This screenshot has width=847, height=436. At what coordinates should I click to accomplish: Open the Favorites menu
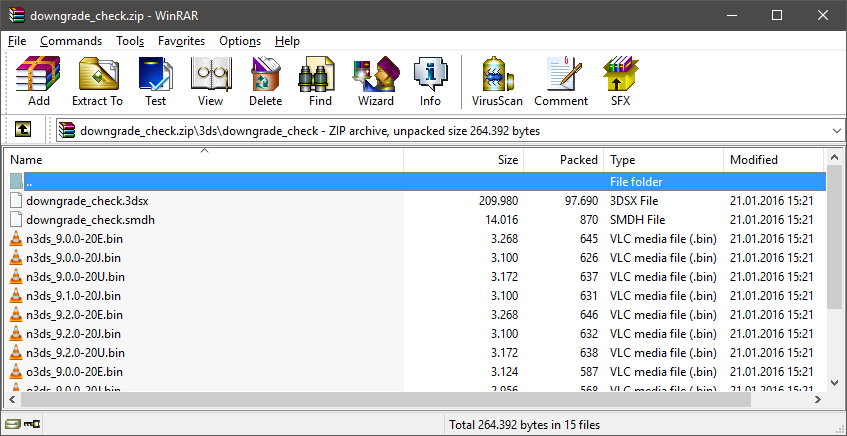(181, 41)
